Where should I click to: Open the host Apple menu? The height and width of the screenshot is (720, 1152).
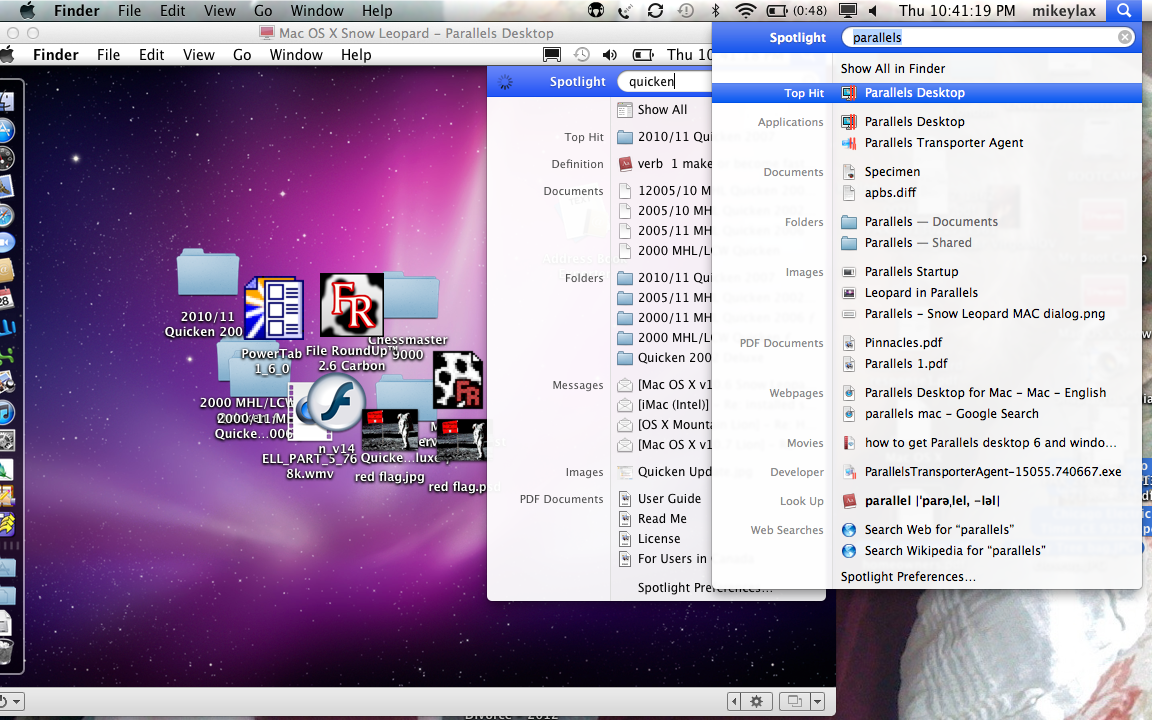click(26, 10)
